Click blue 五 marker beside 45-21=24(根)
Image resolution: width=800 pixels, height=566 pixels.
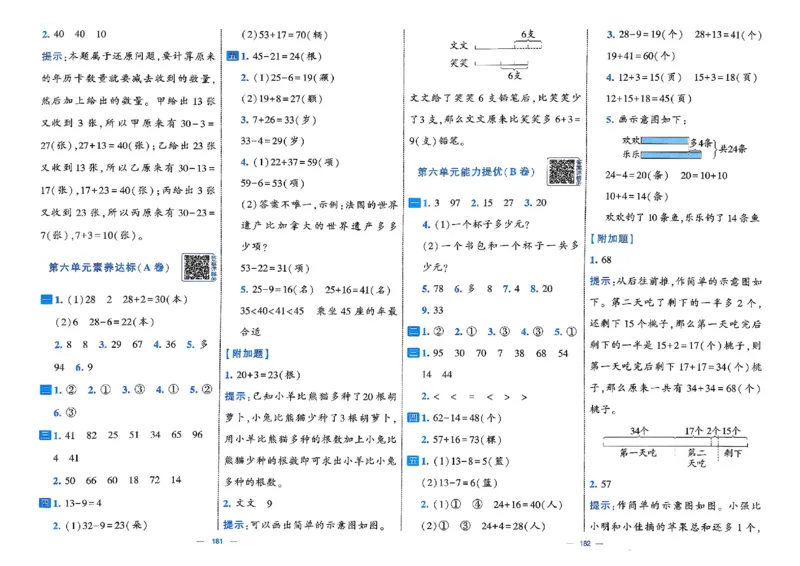coord(232,56)
